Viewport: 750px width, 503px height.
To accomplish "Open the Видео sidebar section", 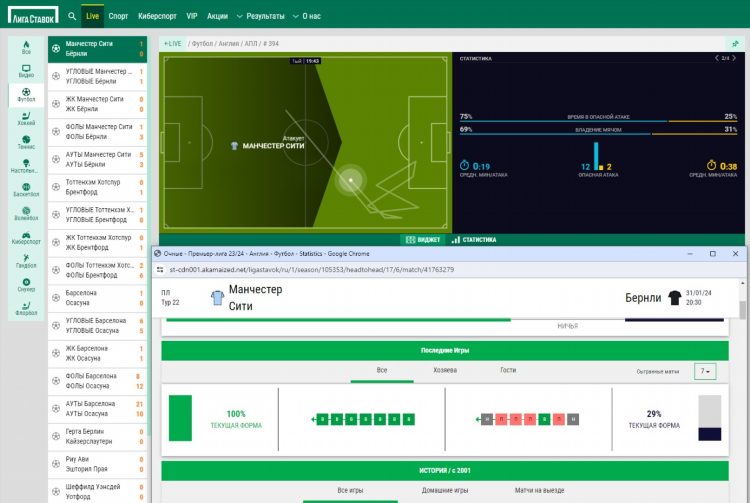I will pos(26,71).
